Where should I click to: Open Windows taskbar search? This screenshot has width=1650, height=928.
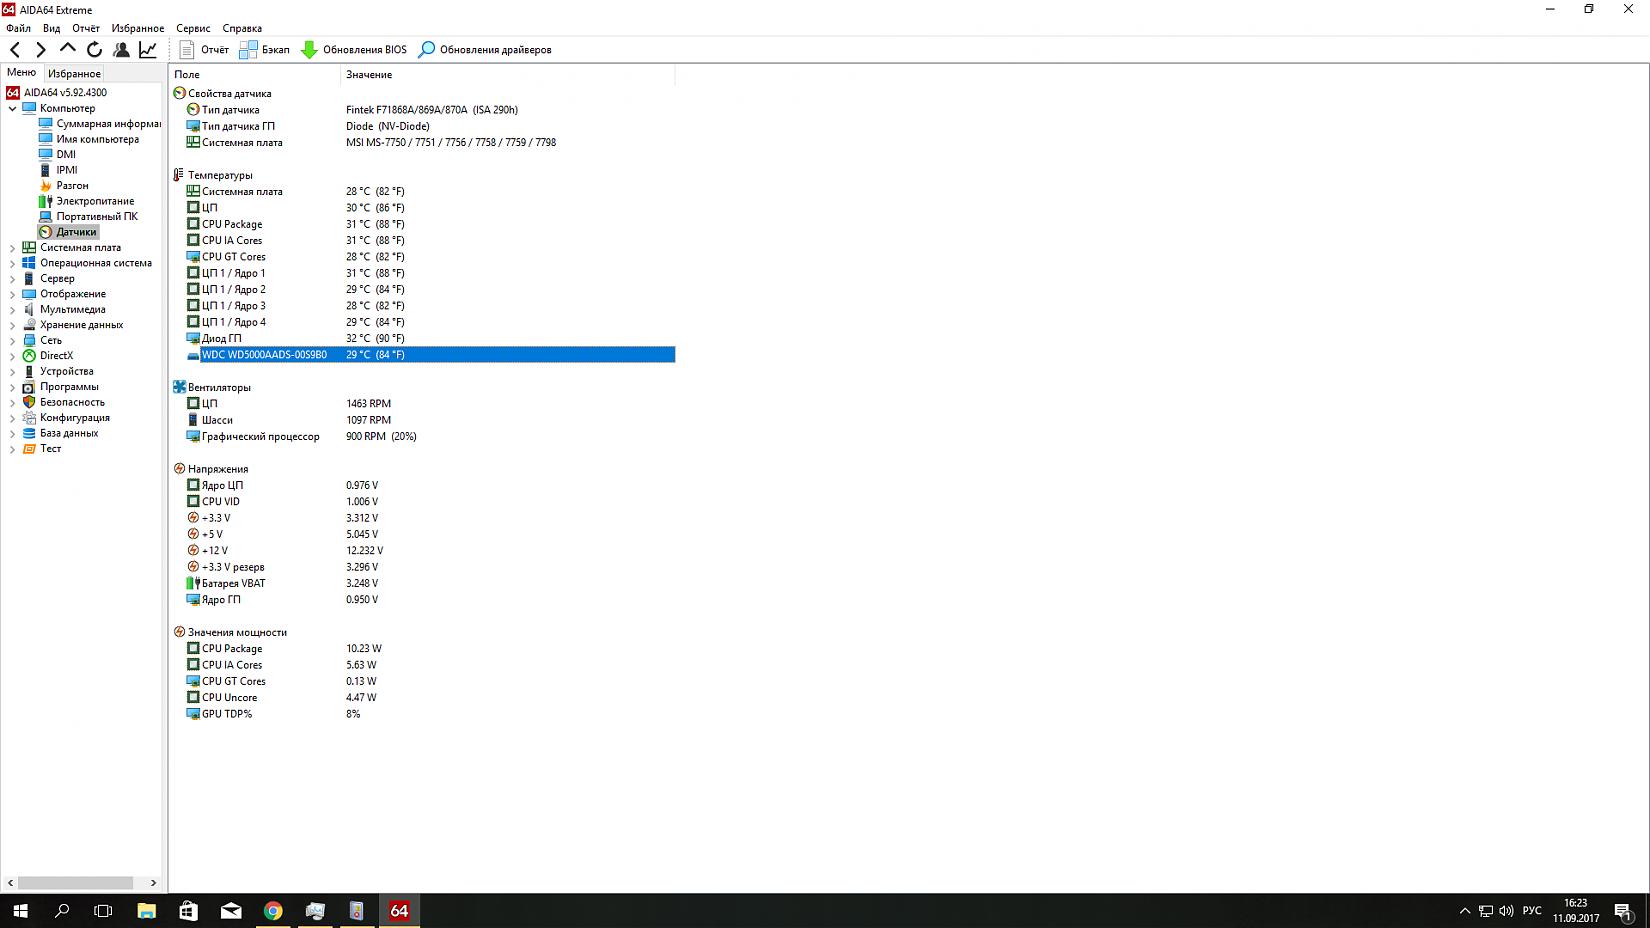tap(62, 911)
